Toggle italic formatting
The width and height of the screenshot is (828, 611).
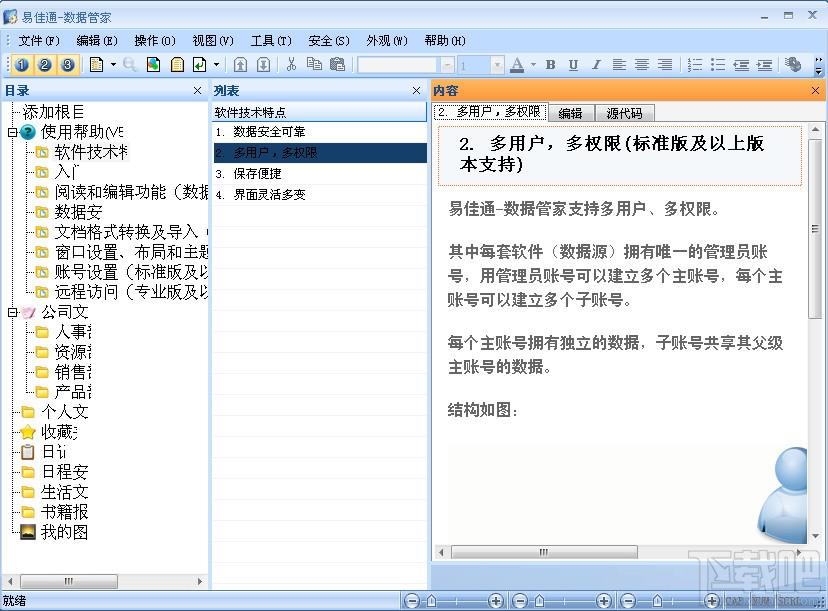(x=596, y=65)
